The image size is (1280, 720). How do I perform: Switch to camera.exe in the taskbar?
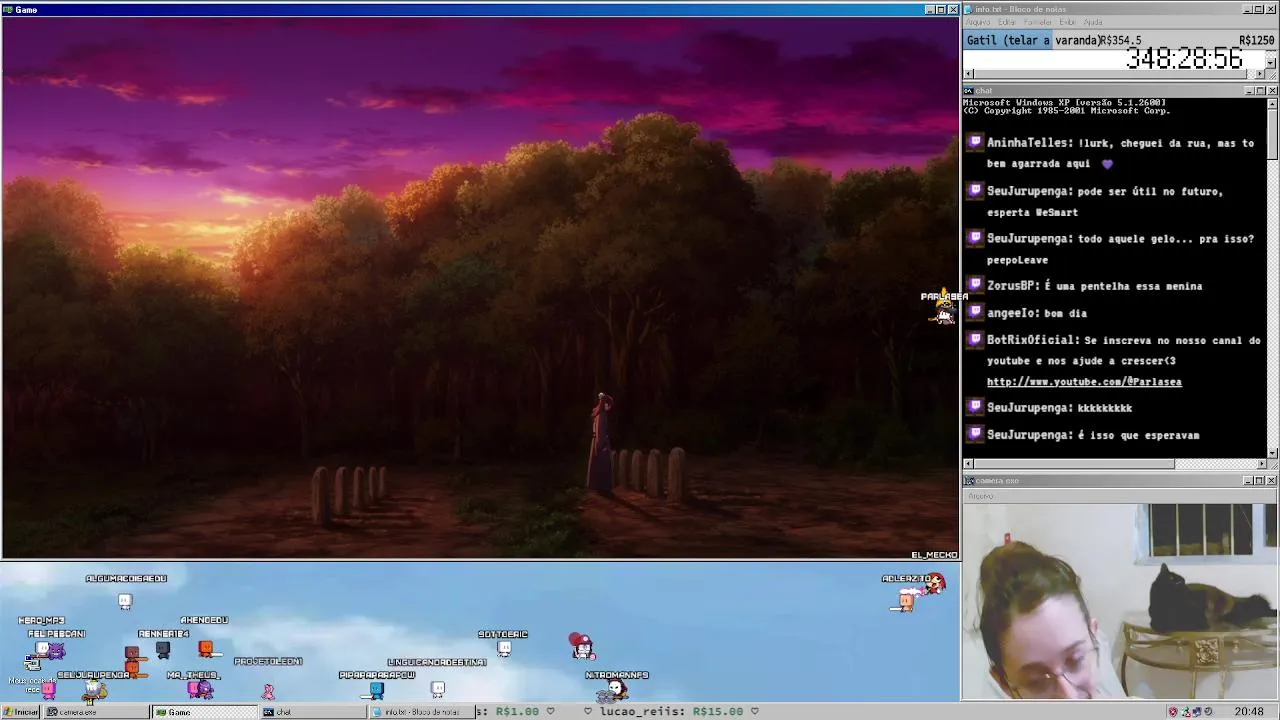(x=95, y=712)
